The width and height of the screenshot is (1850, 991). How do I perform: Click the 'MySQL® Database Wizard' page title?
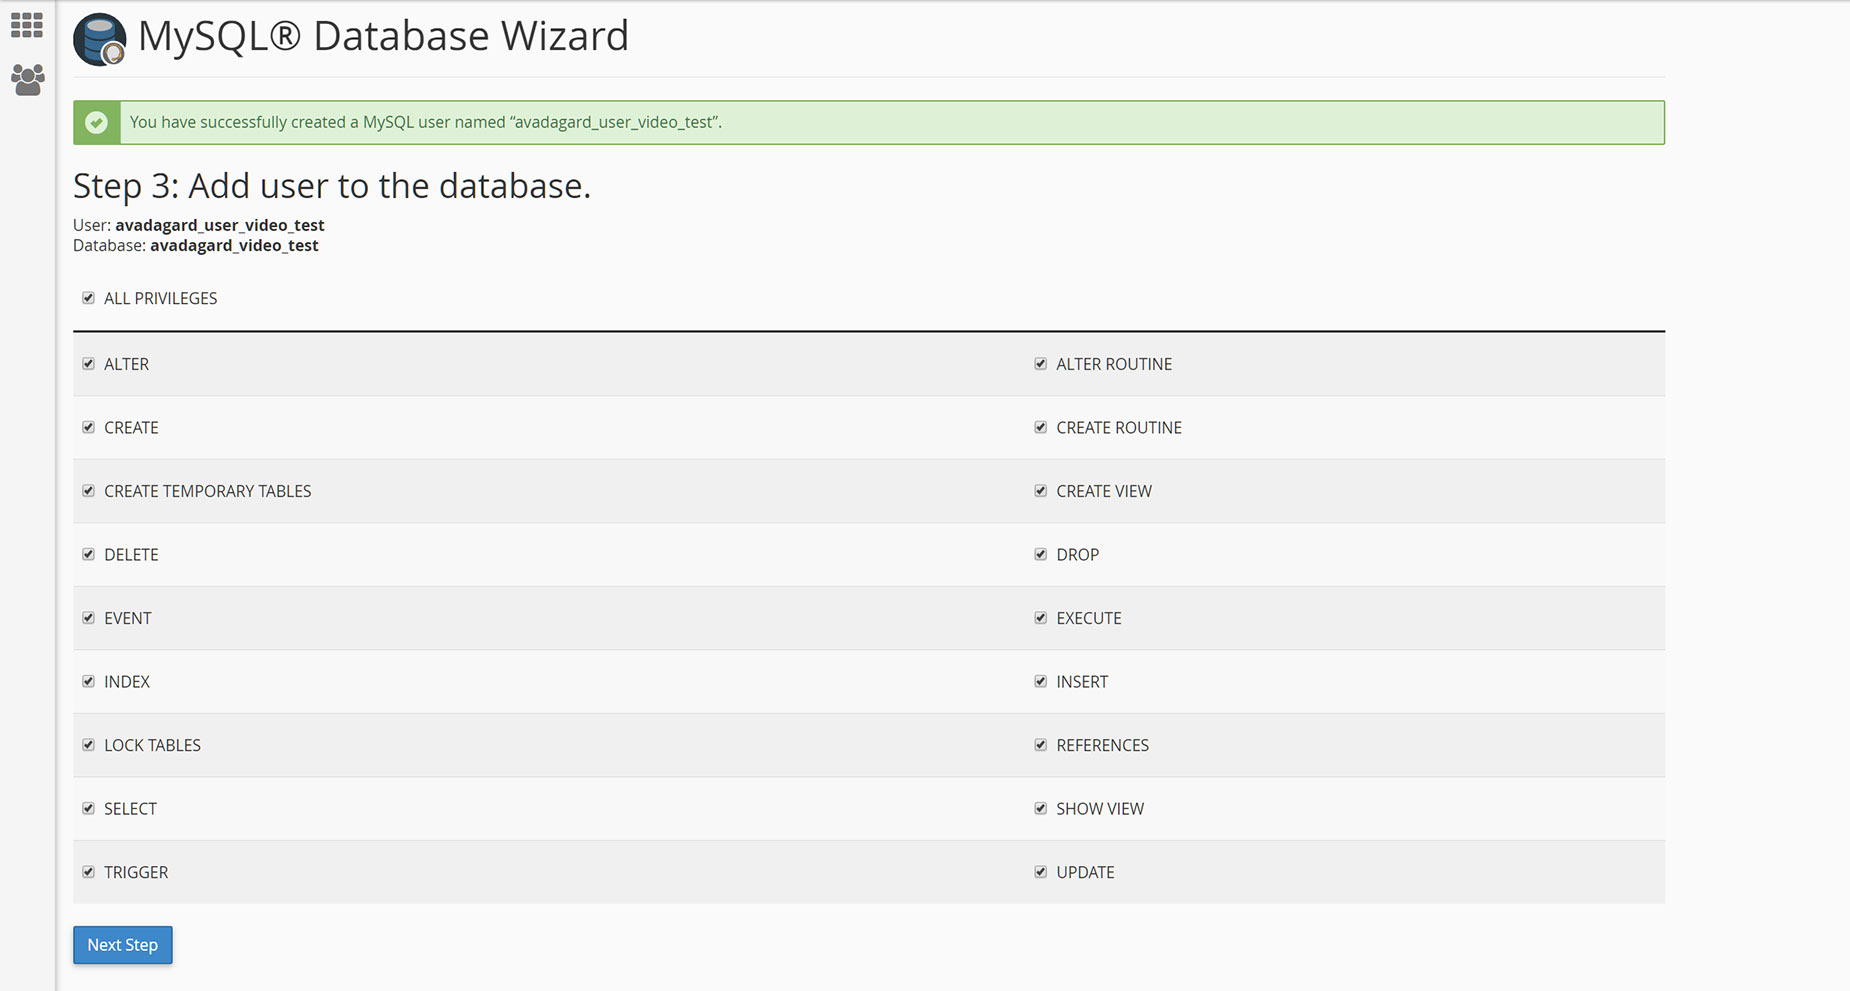click(x=383, y=37)
